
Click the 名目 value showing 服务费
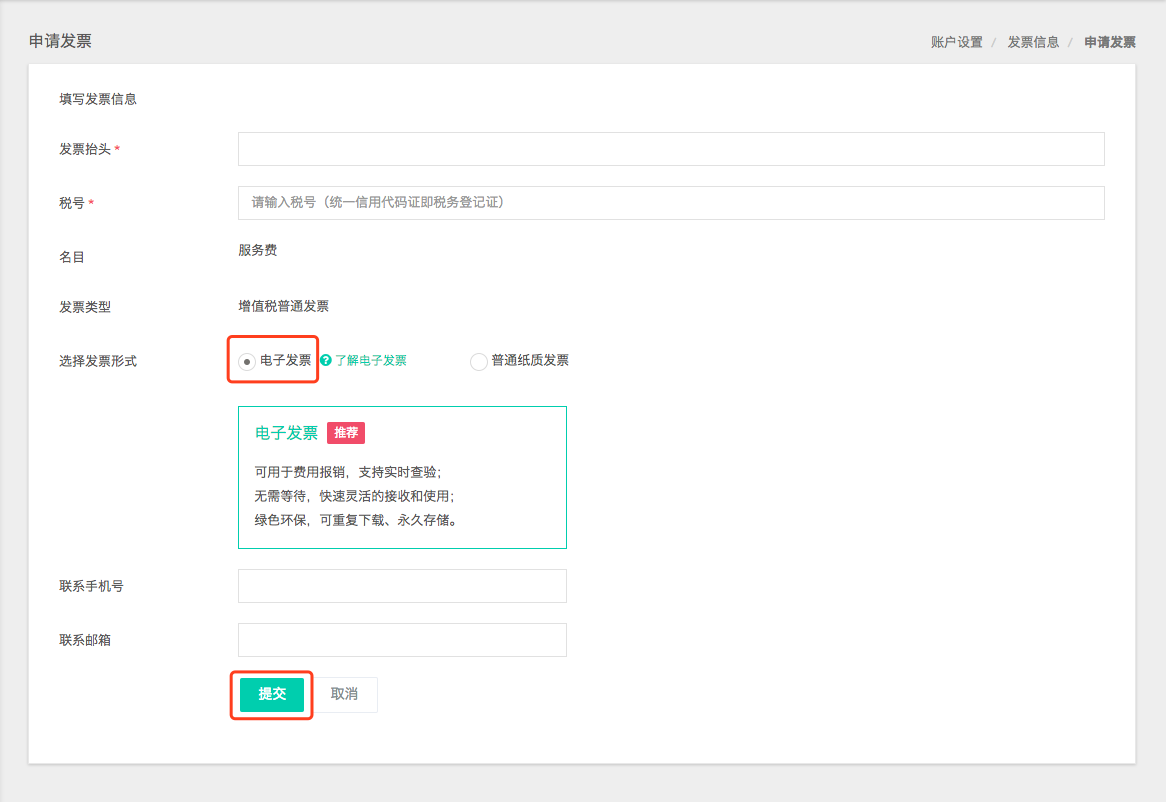pos(258,249)
